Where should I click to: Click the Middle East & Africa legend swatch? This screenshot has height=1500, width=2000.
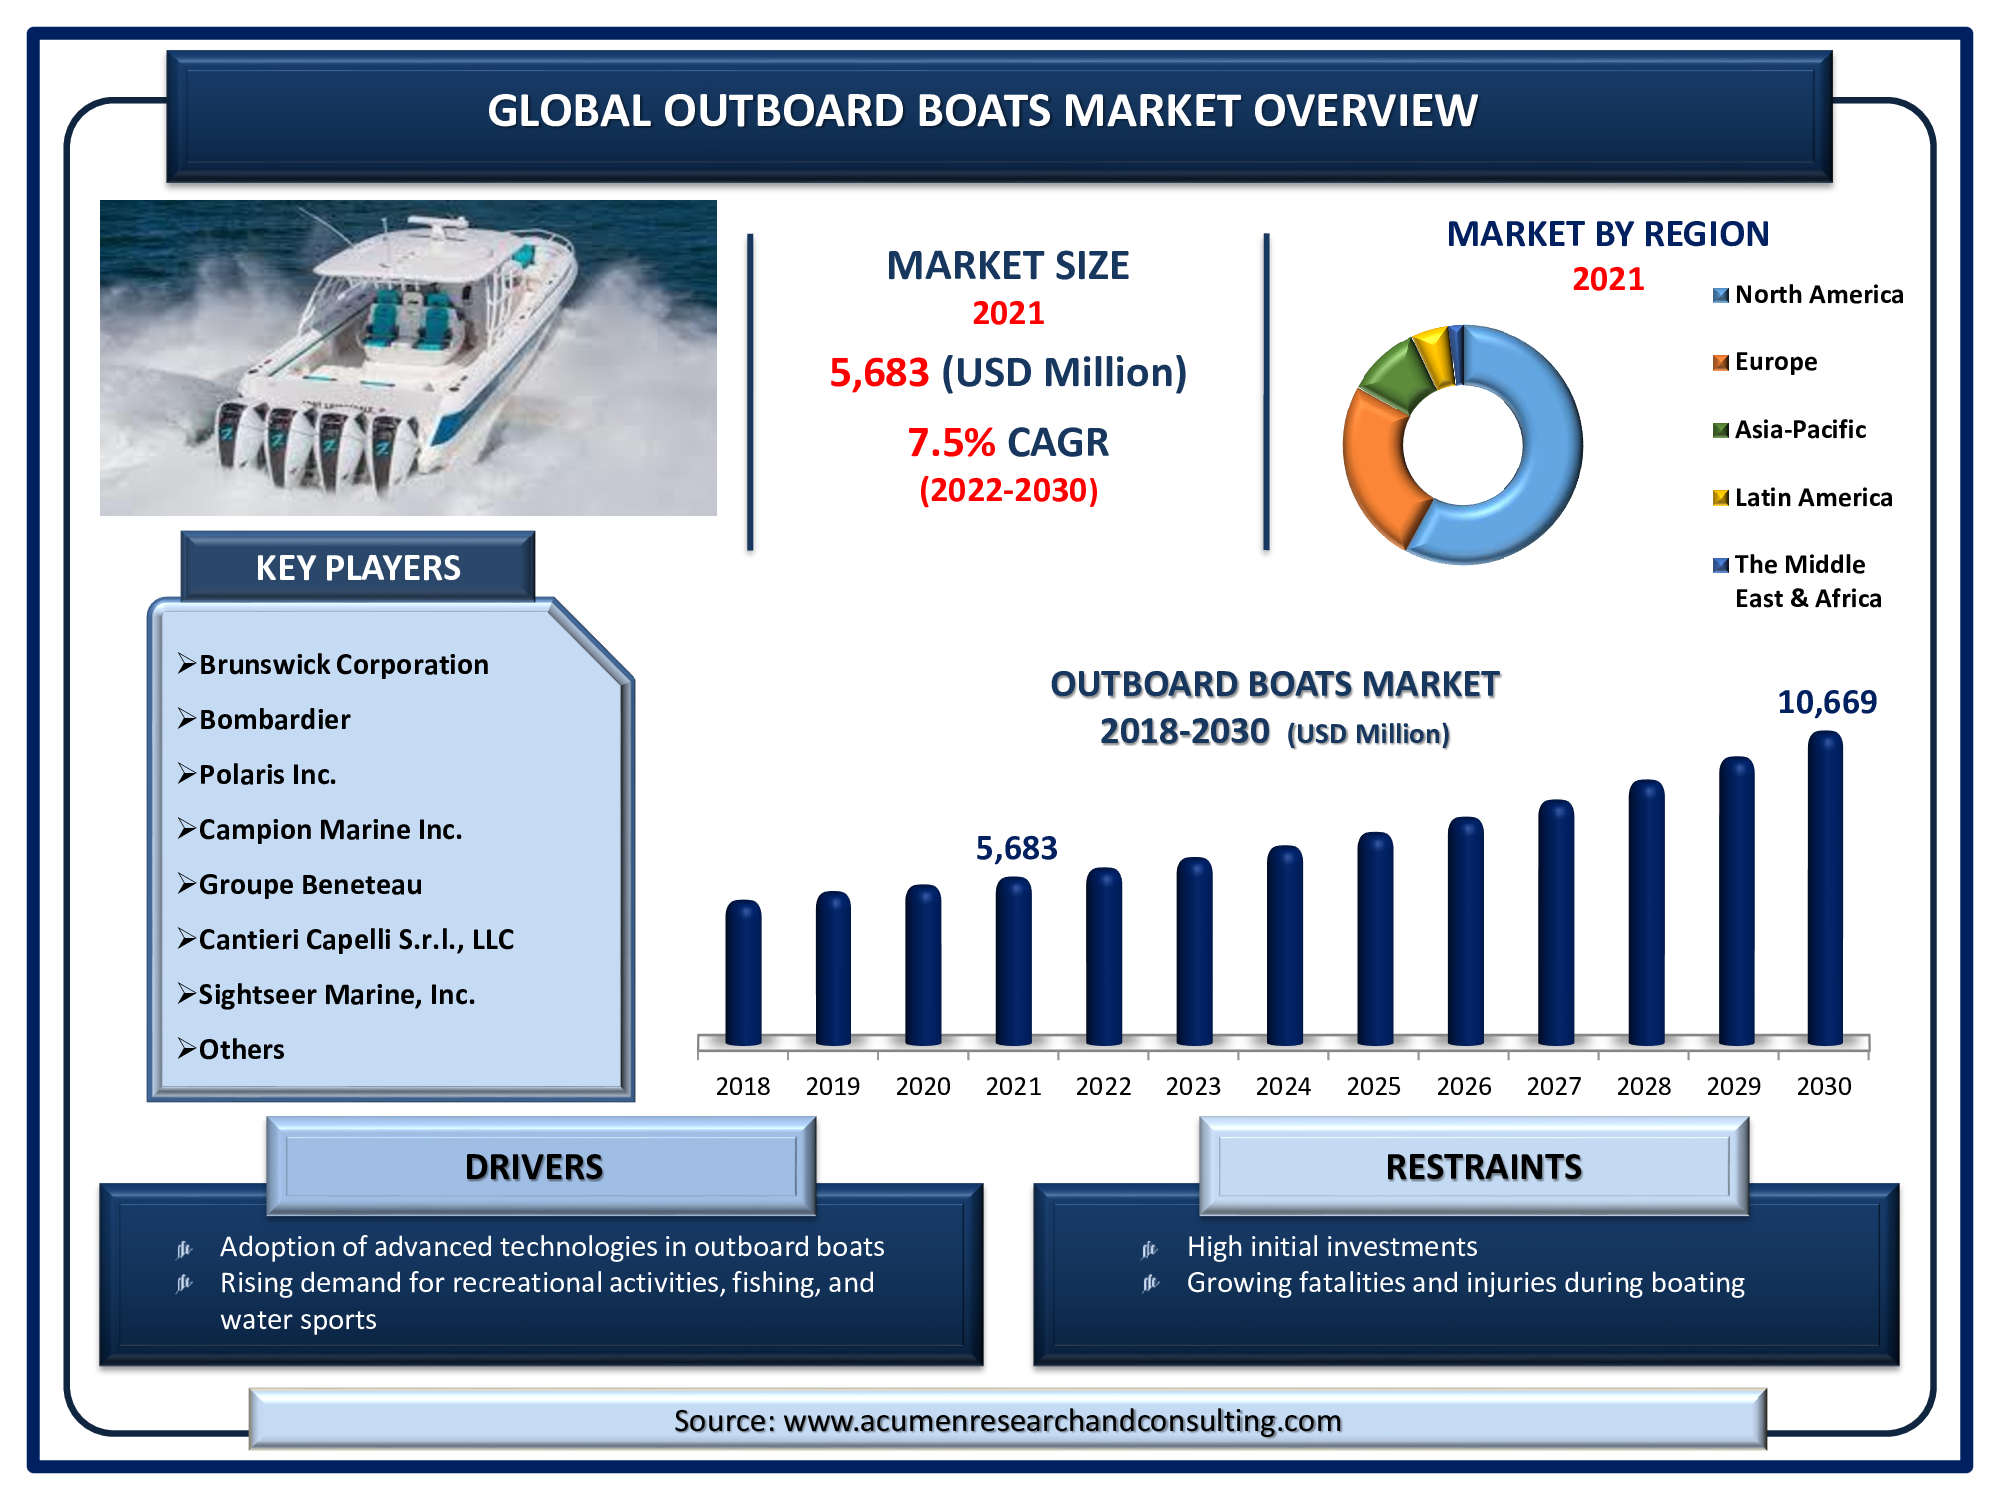[x=1720, y=565]
